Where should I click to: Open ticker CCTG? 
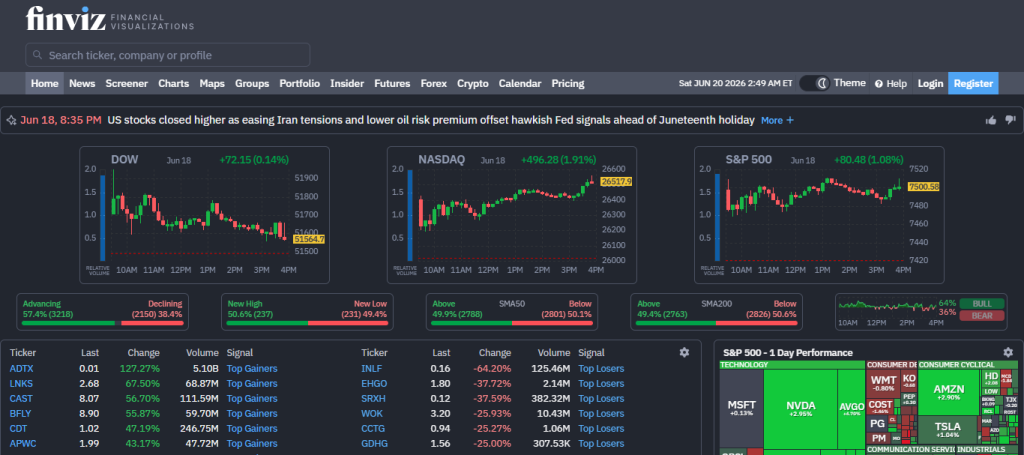point(373,429)
